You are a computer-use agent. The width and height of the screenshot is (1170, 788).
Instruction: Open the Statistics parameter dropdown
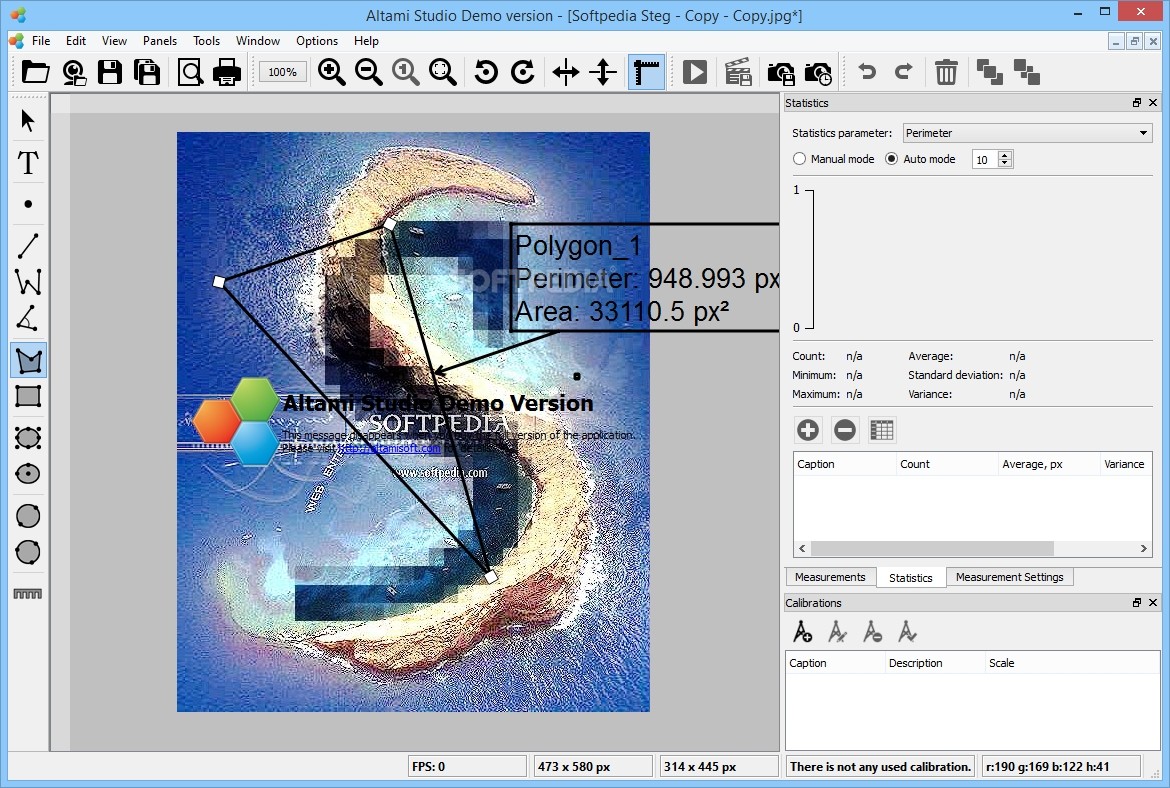point(1027,133)
